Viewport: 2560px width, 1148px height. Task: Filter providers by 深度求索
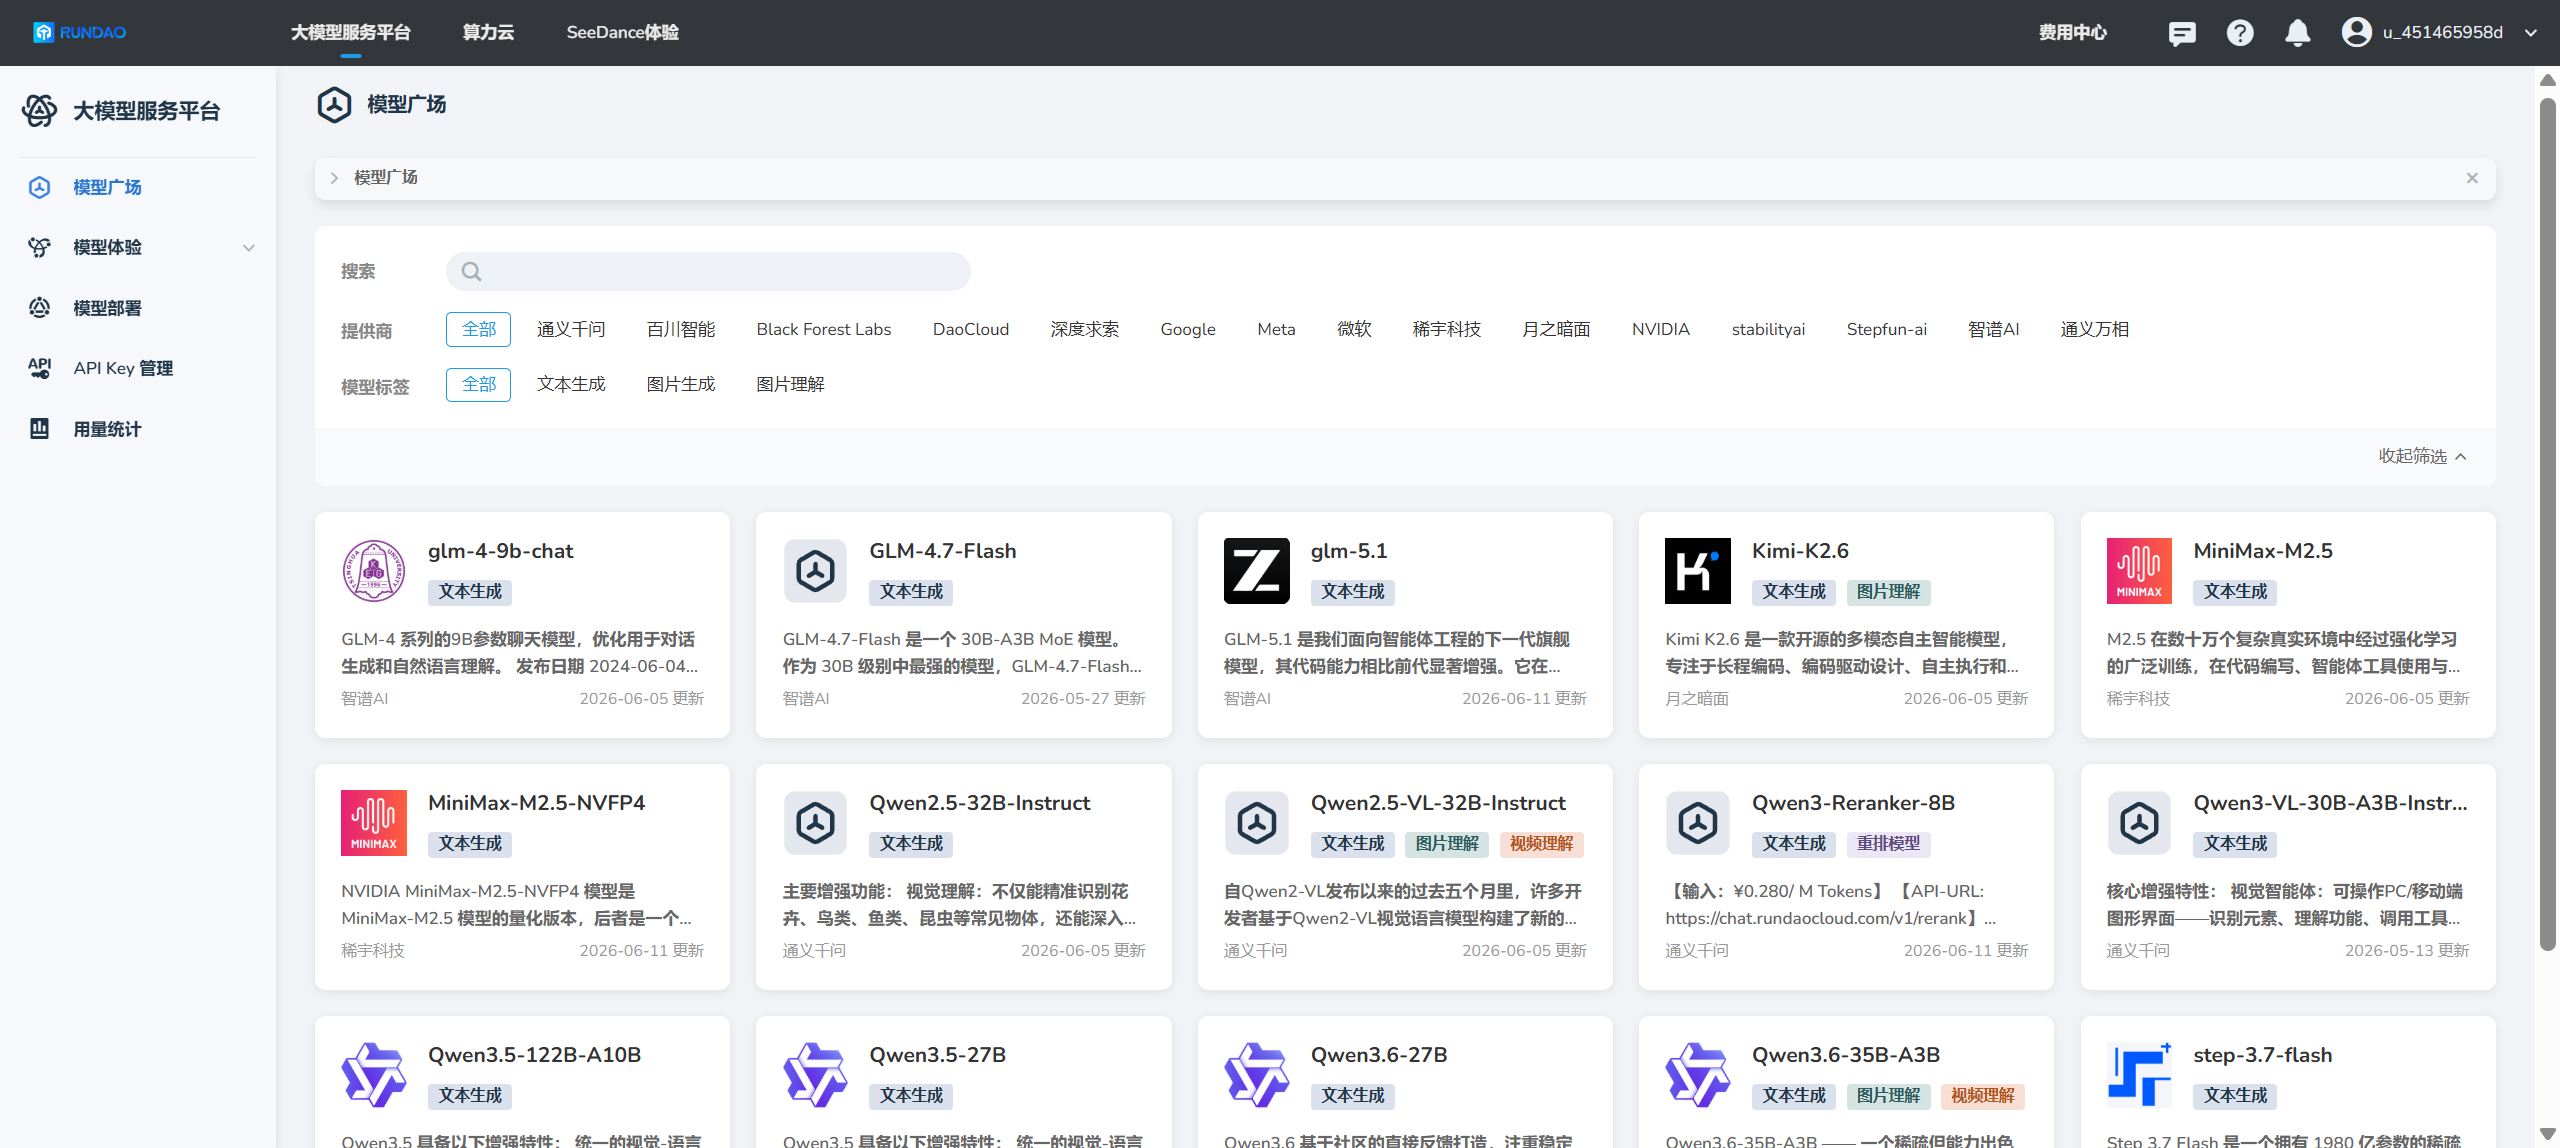coord(1085,329)
